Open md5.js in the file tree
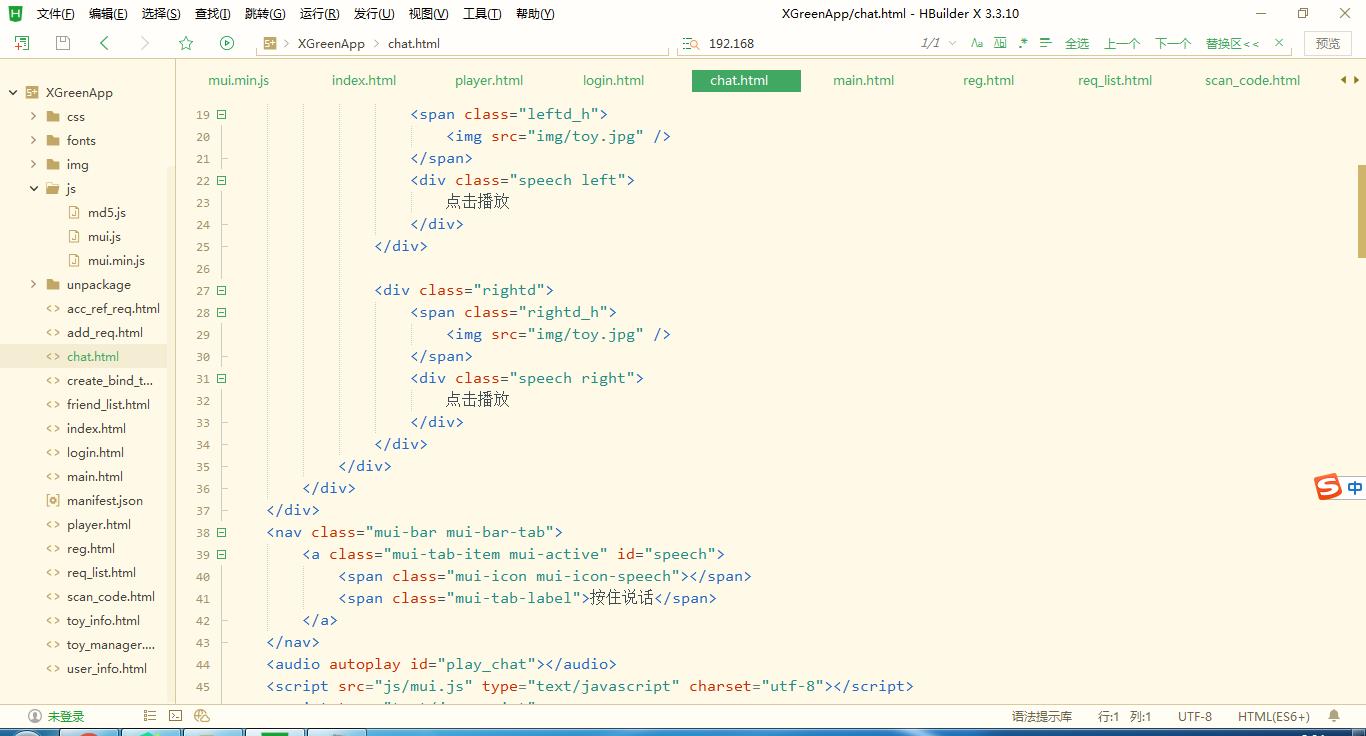The image size is (1366, 736). pos(107,212)
